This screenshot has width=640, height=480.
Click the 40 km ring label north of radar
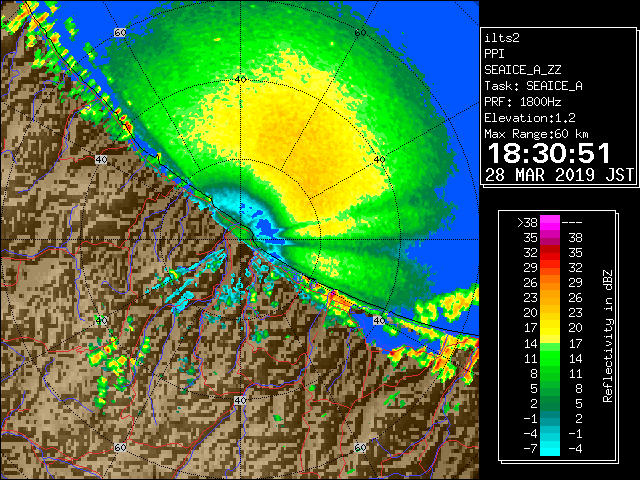240,79
